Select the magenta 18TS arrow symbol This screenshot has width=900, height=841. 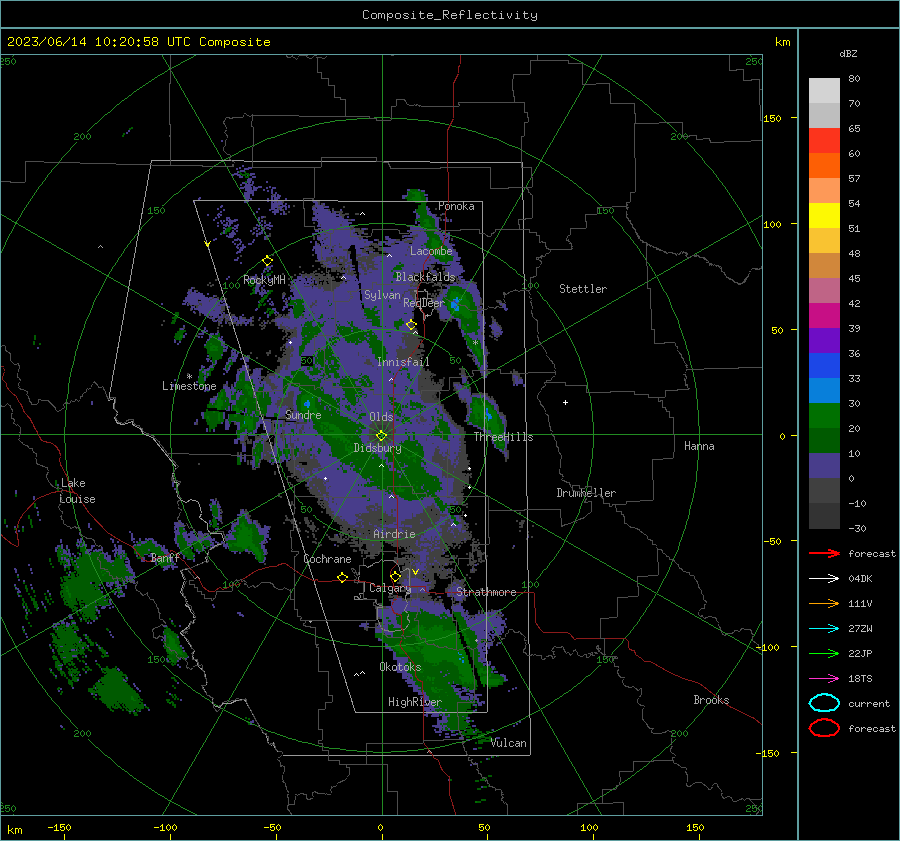[x=824, y=679]
